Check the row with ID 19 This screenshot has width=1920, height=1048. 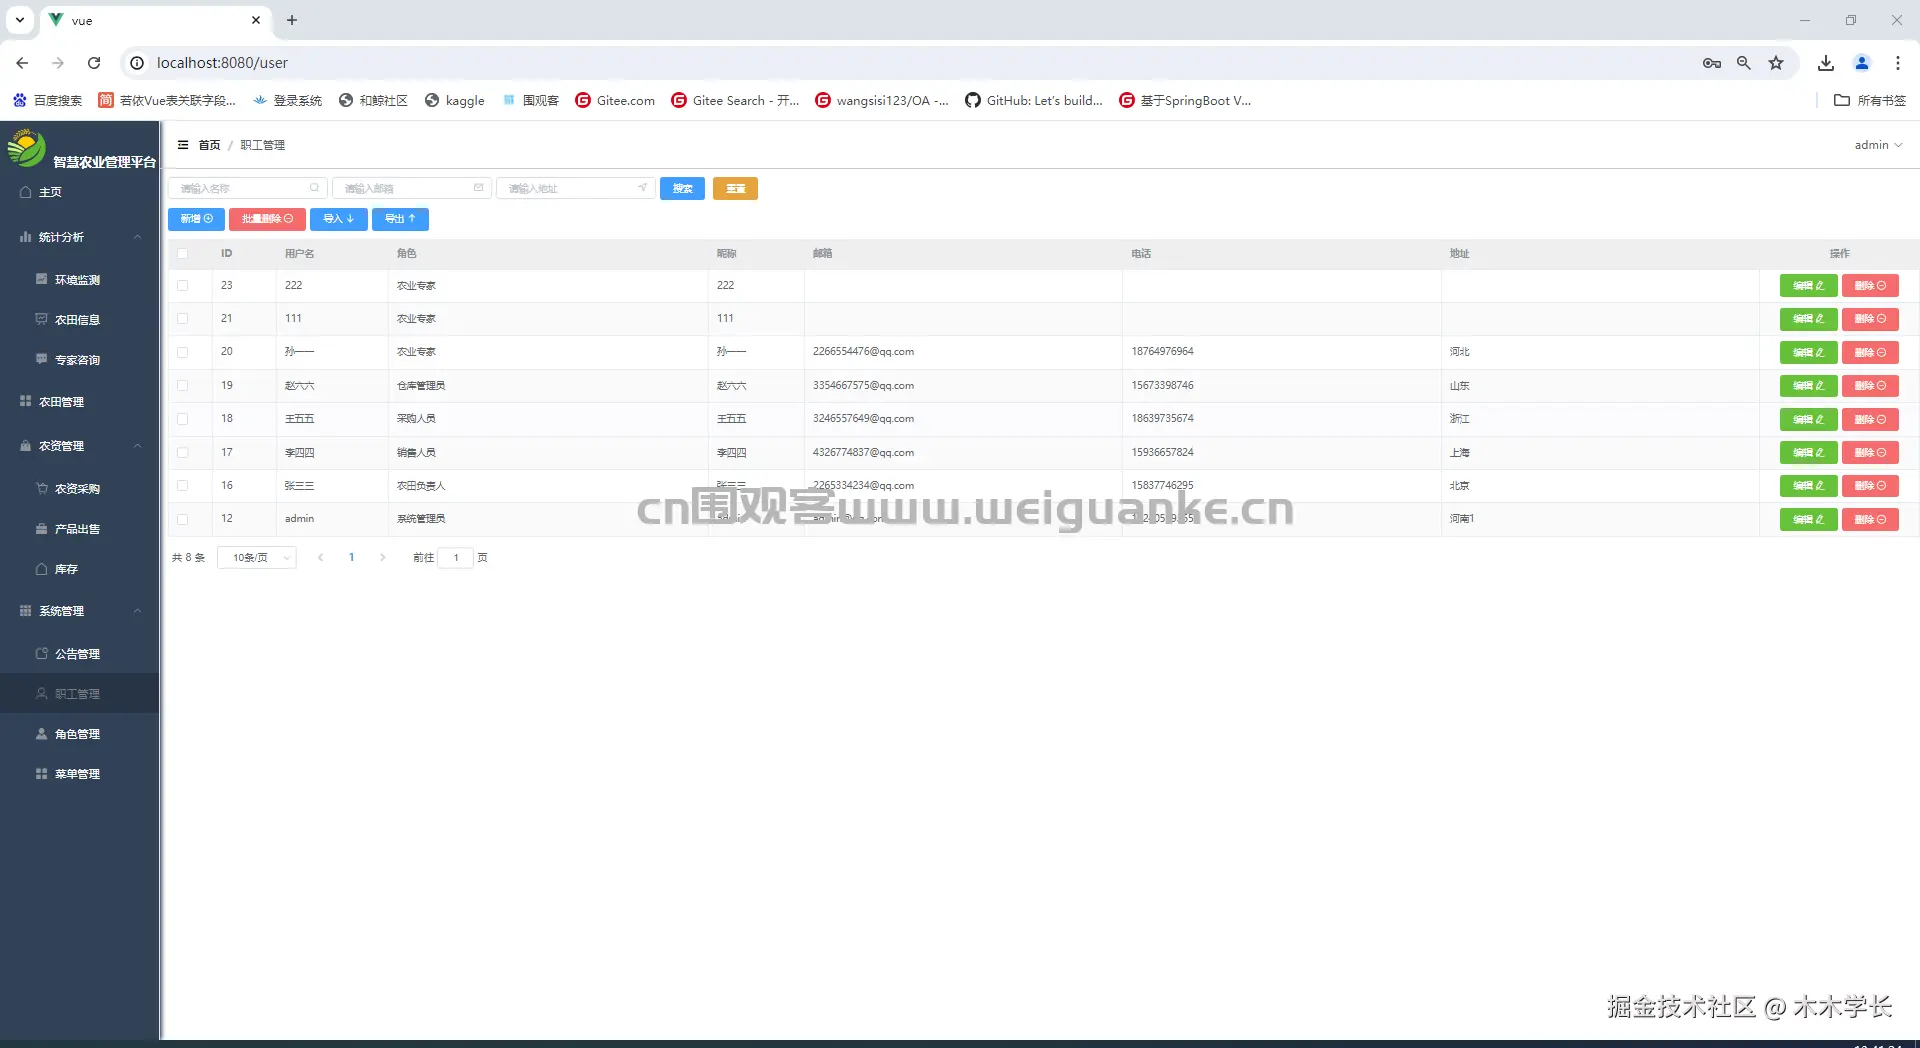(x=182, y=386)
